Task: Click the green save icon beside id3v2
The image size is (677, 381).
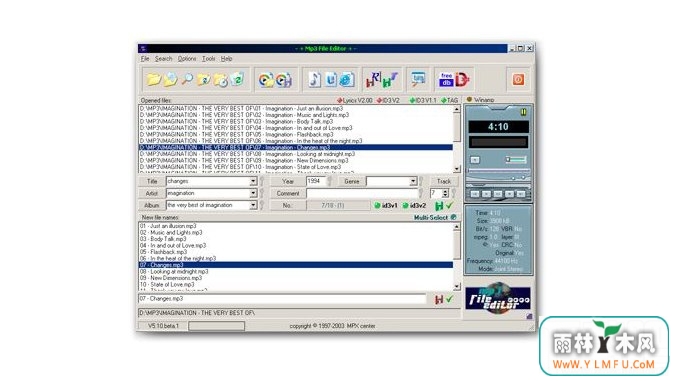Action: click(x=439, y=206)
